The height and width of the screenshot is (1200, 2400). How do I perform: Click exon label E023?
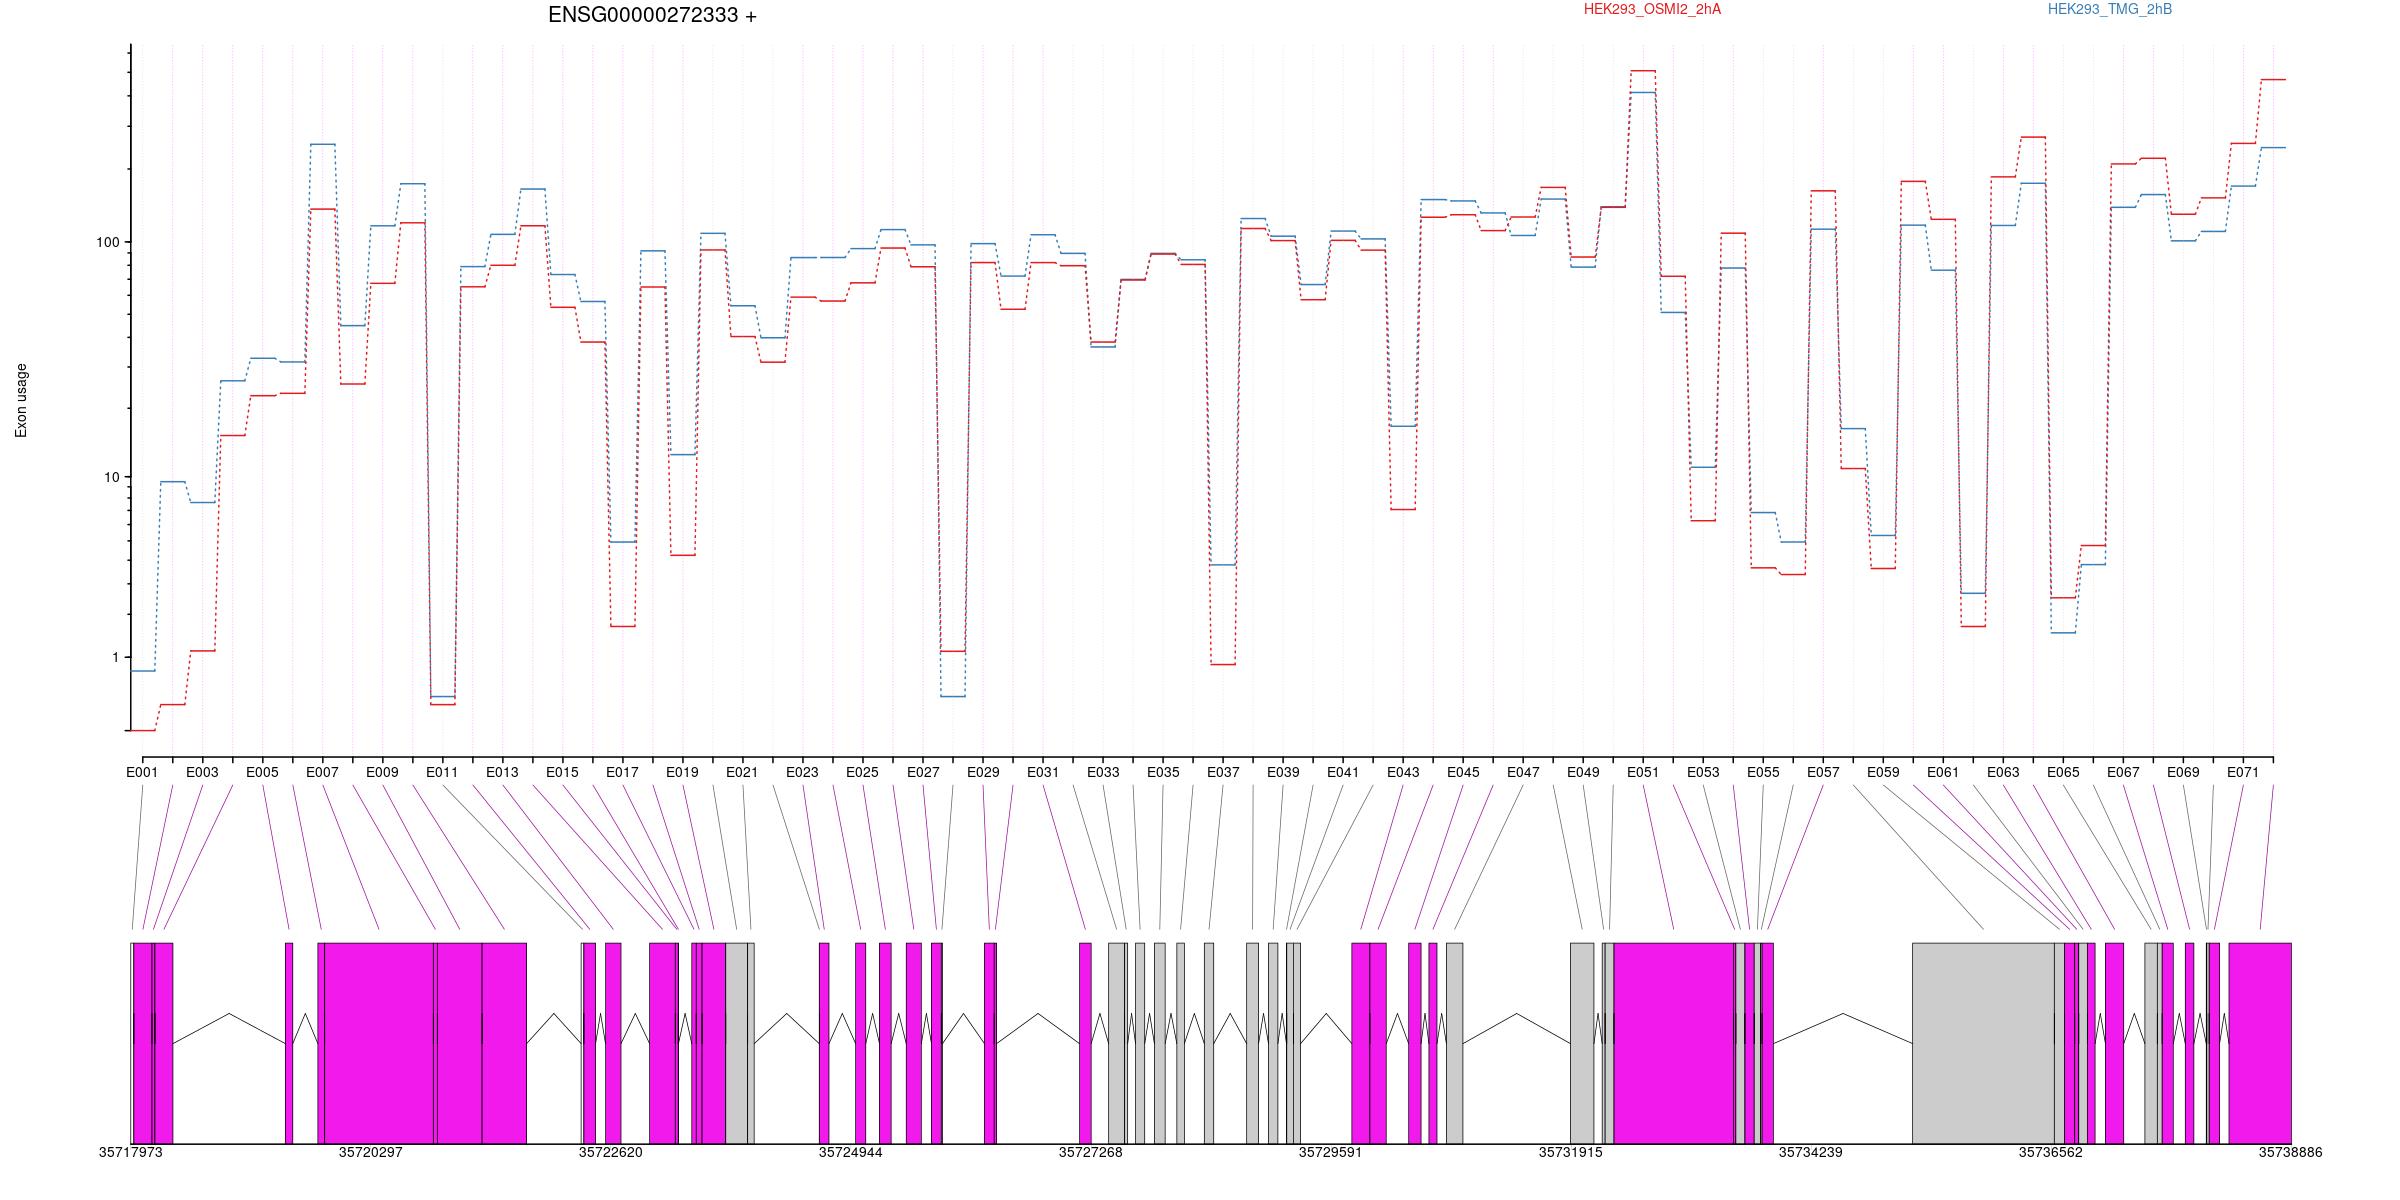802,772
